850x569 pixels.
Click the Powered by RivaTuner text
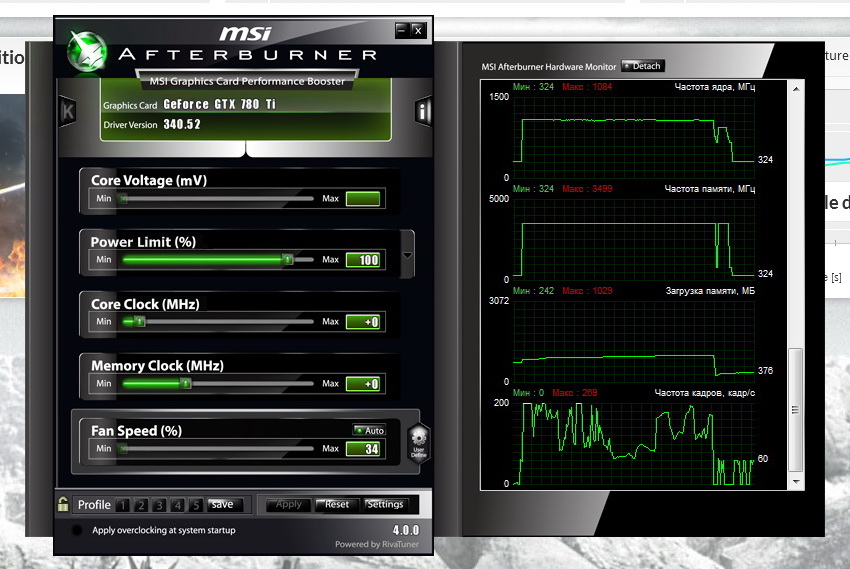coord(377,544)
